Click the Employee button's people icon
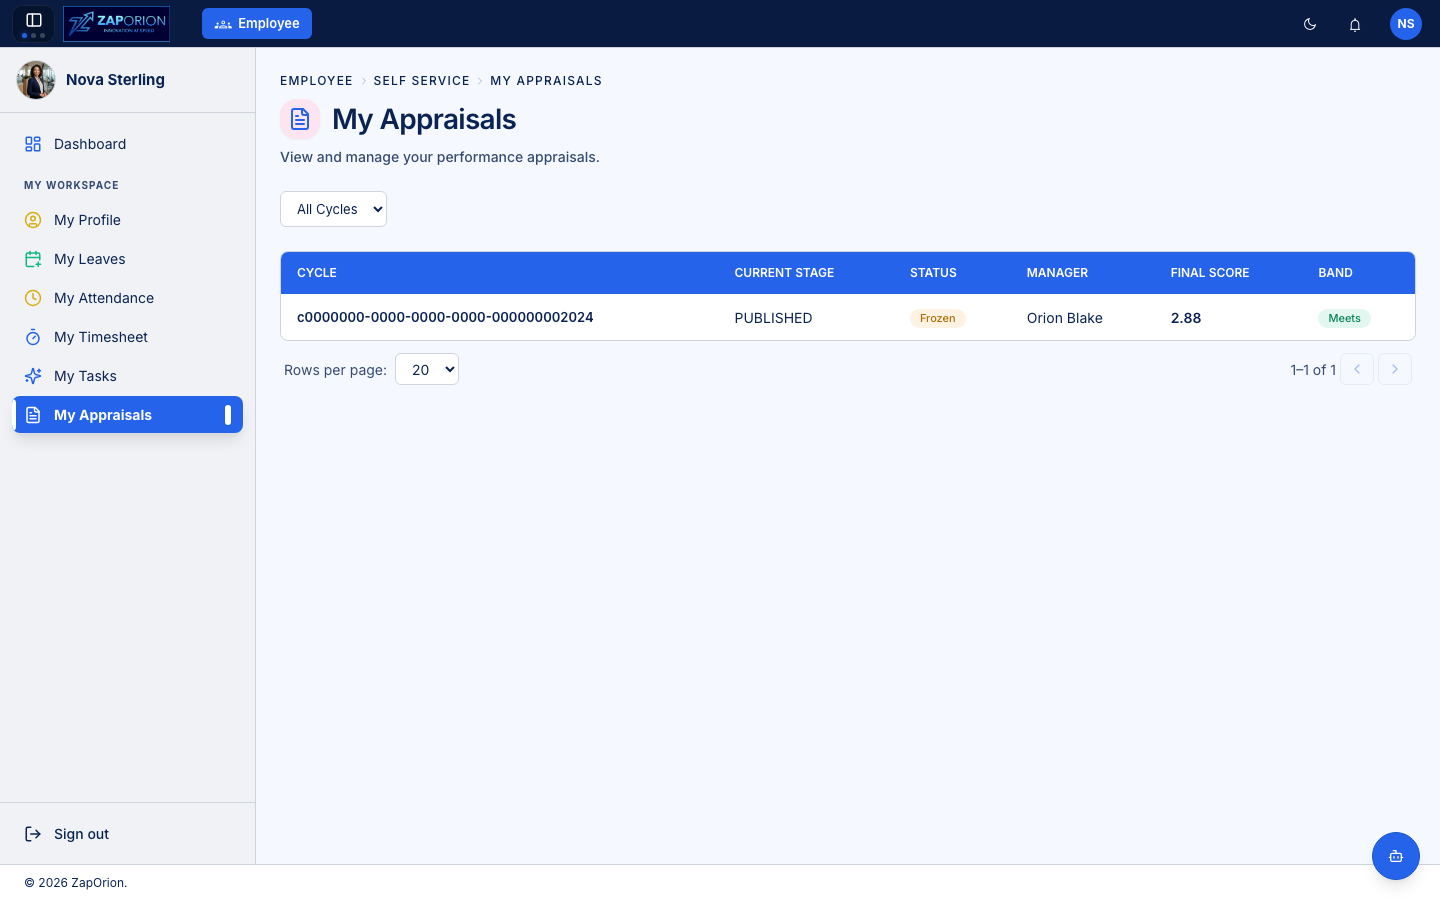This screenshot has height=900, width=1440. pos(223,24)
